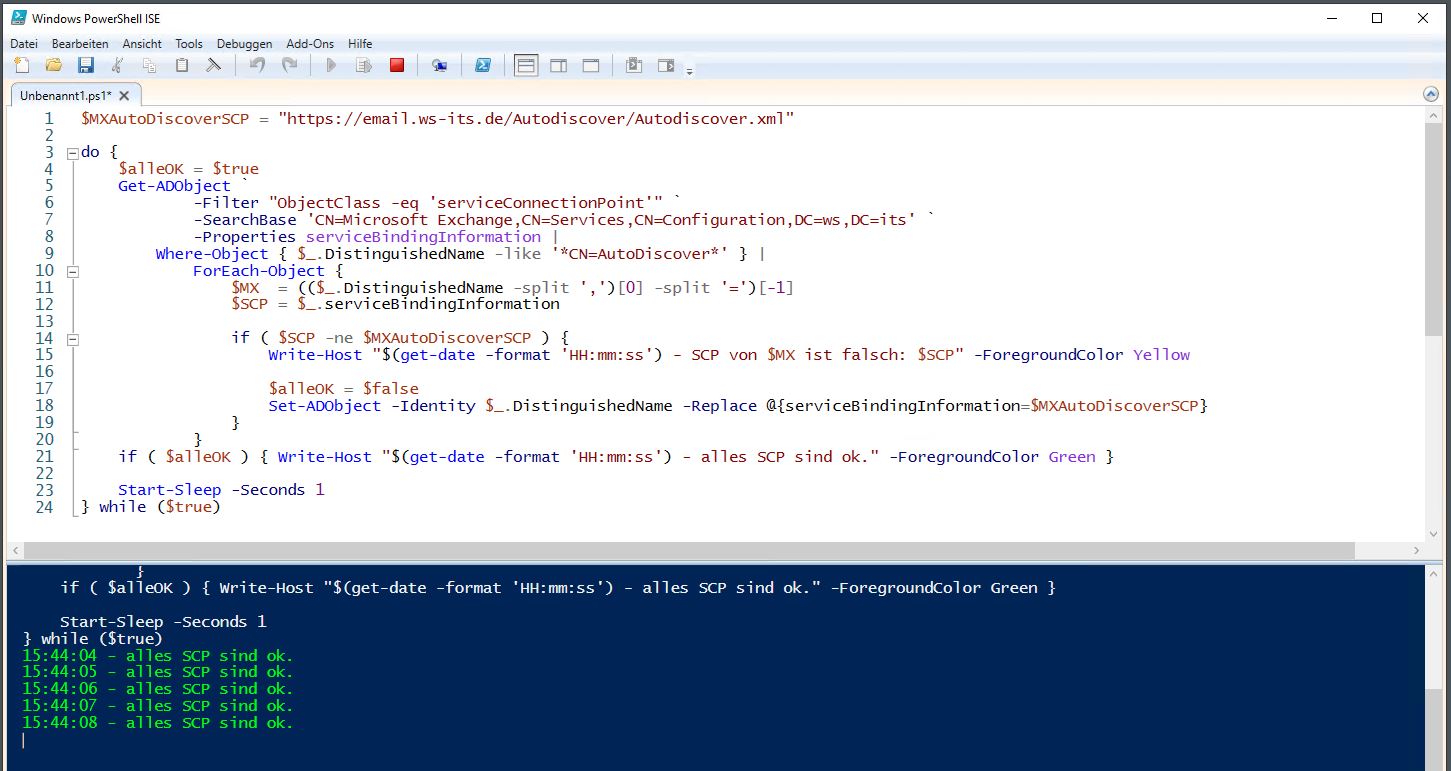Click line number 24 in the gutter

[44, 507]
